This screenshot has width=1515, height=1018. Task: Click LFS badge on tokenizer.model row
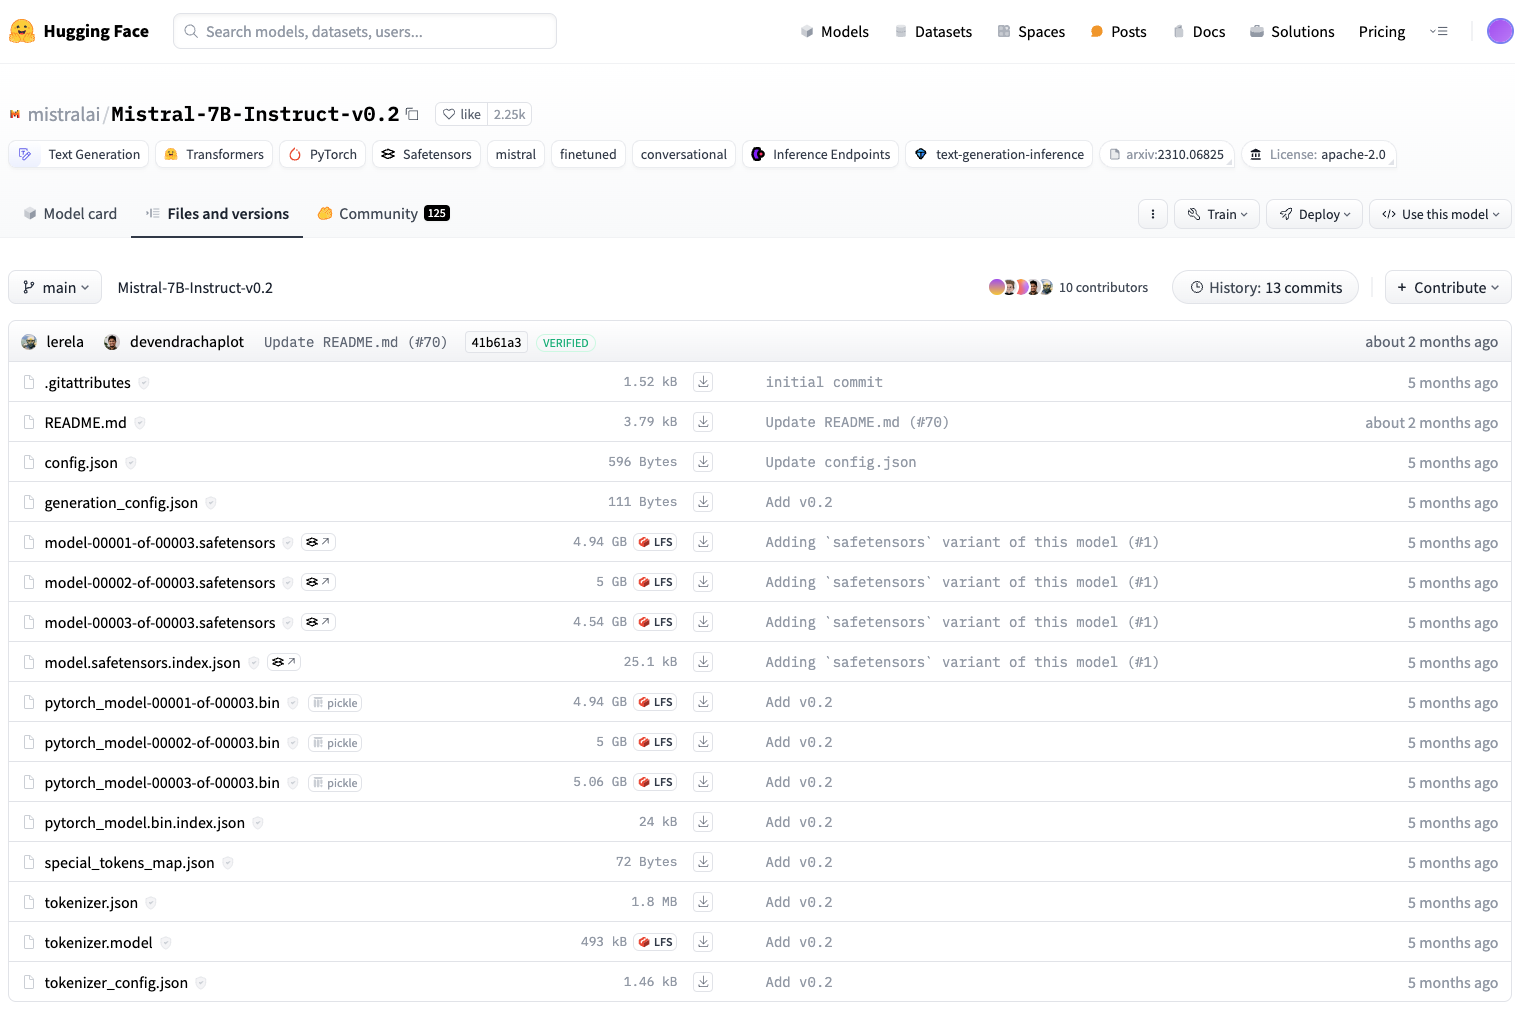tap(655, 942)
